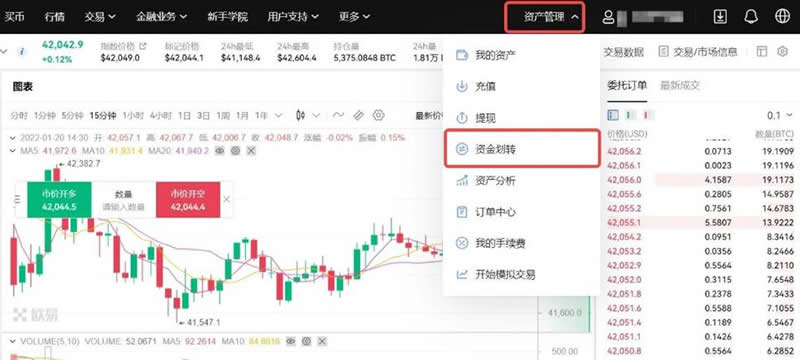Viewport: 800px width, 360px height.
Task: Show only asks in order book view
Action: (x=645, y=115)
